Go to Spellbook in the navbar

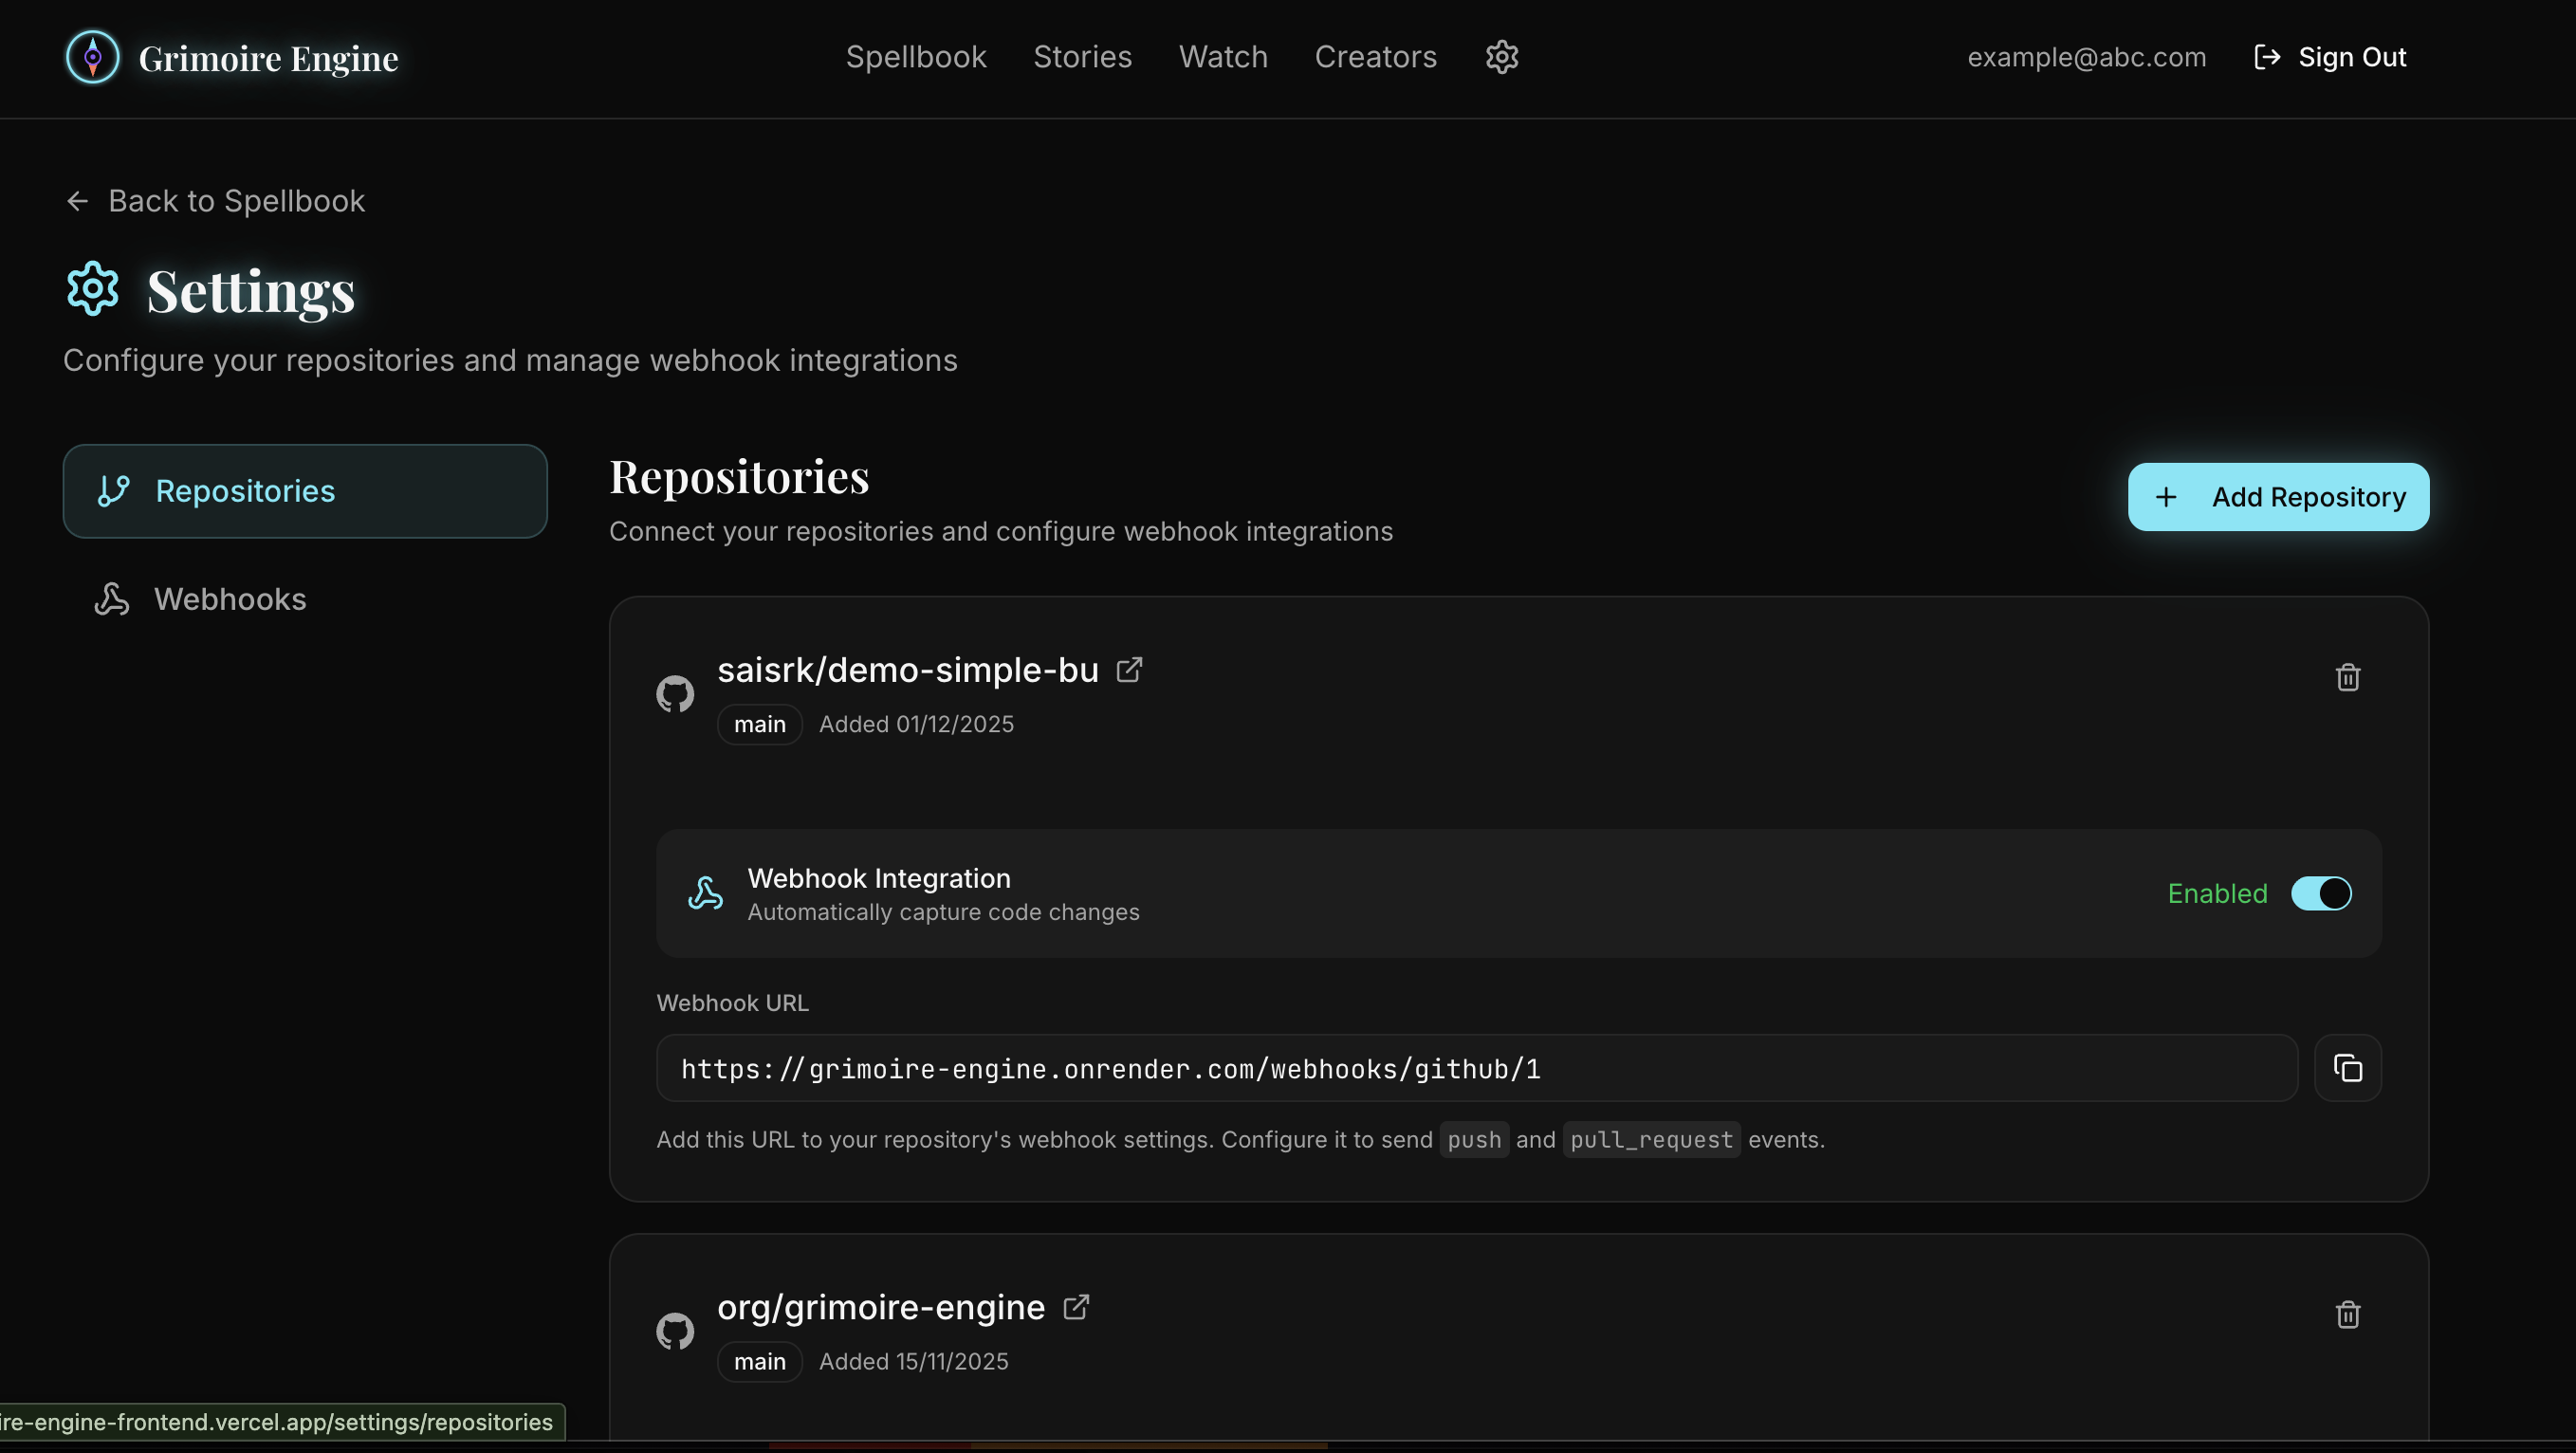916,57
